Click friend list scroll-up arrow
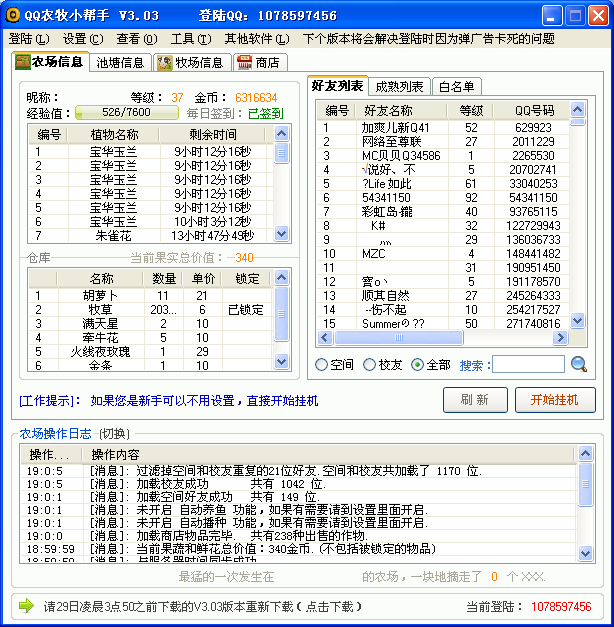The image size is (614, 627). tap(578, 109)
